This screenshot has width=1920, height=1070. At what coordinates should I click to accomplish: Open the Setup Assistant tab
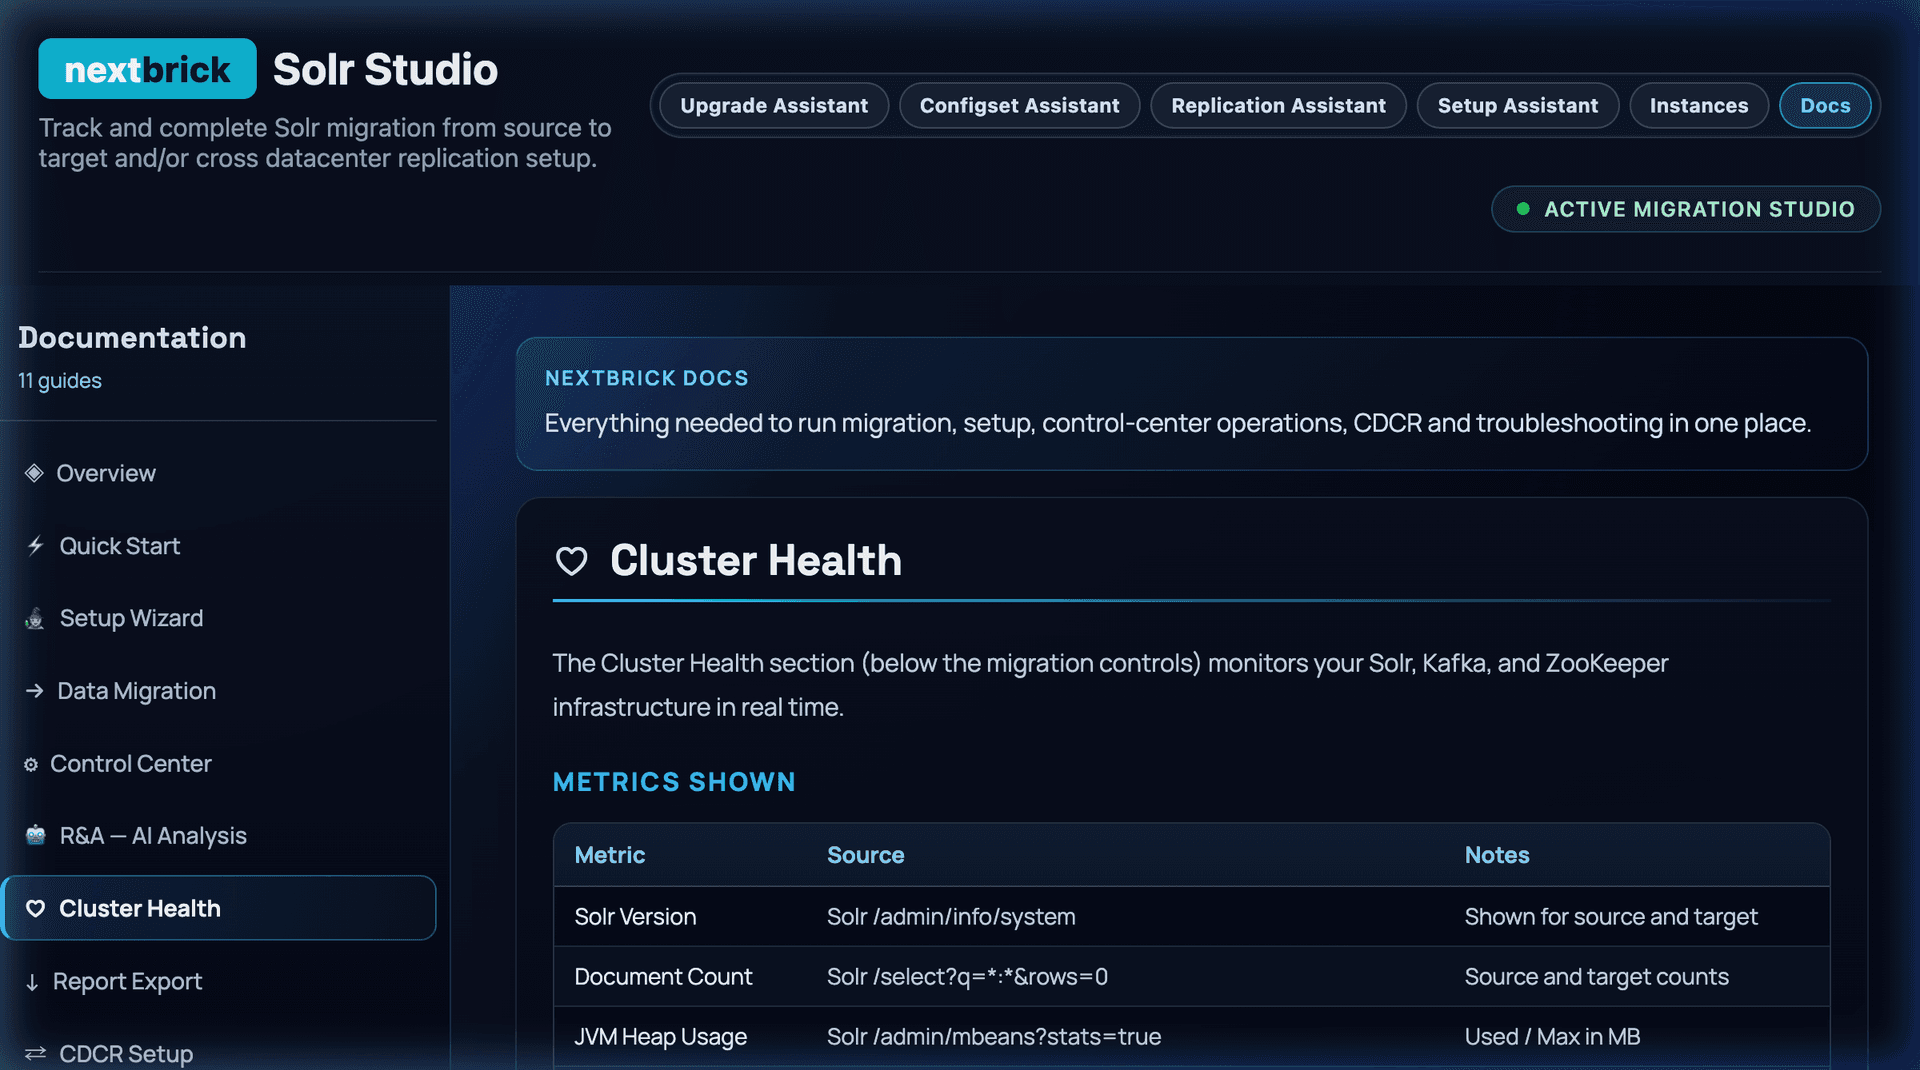click(1518, 106)
